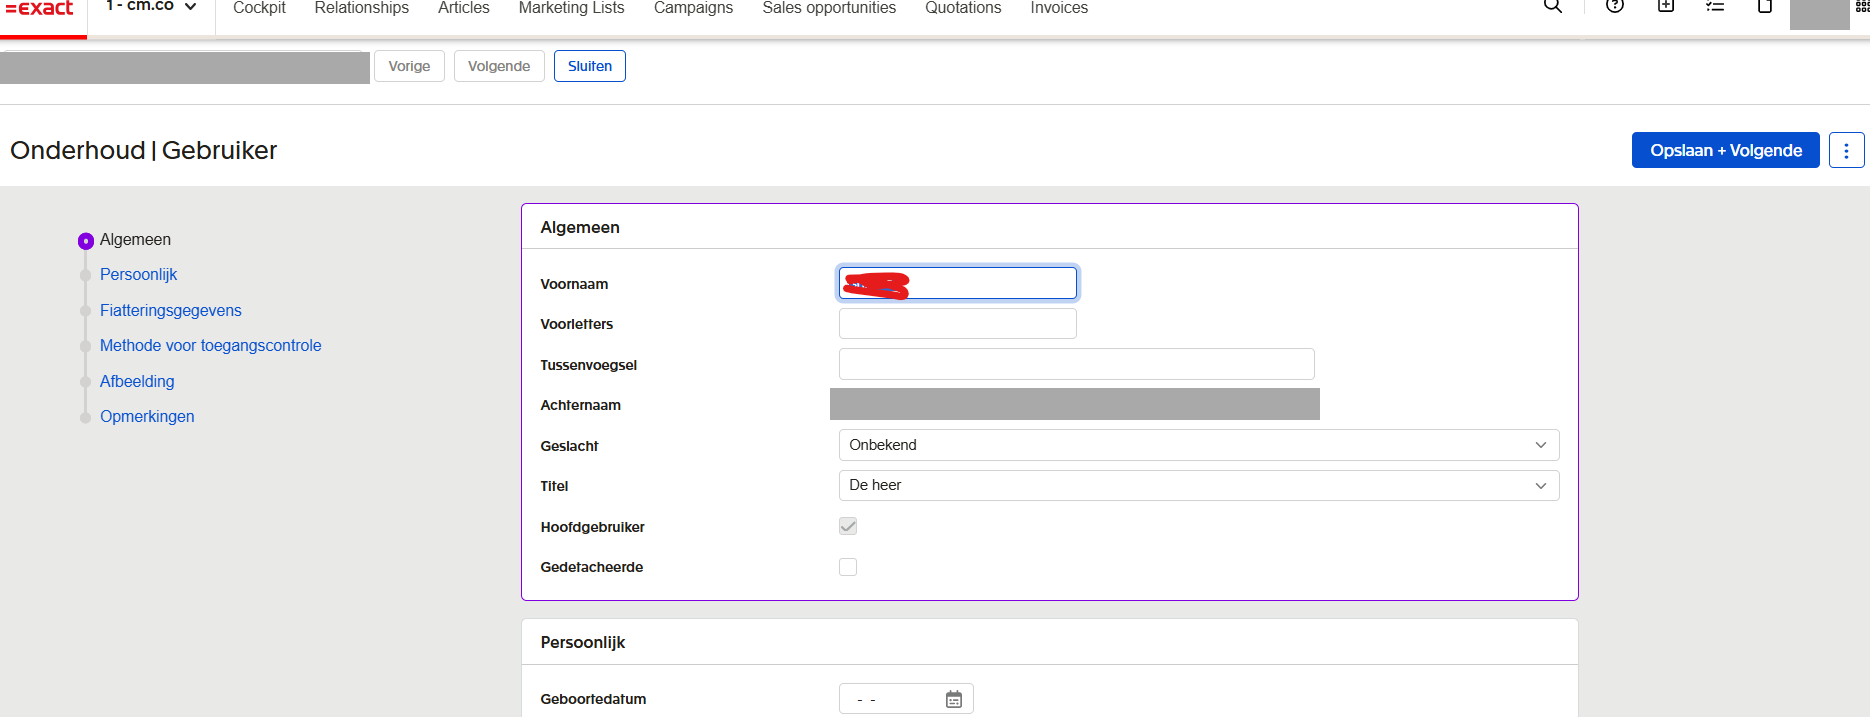Click the Algemeen section header
Screen dimensions: 1870x717
pos(580,227)
